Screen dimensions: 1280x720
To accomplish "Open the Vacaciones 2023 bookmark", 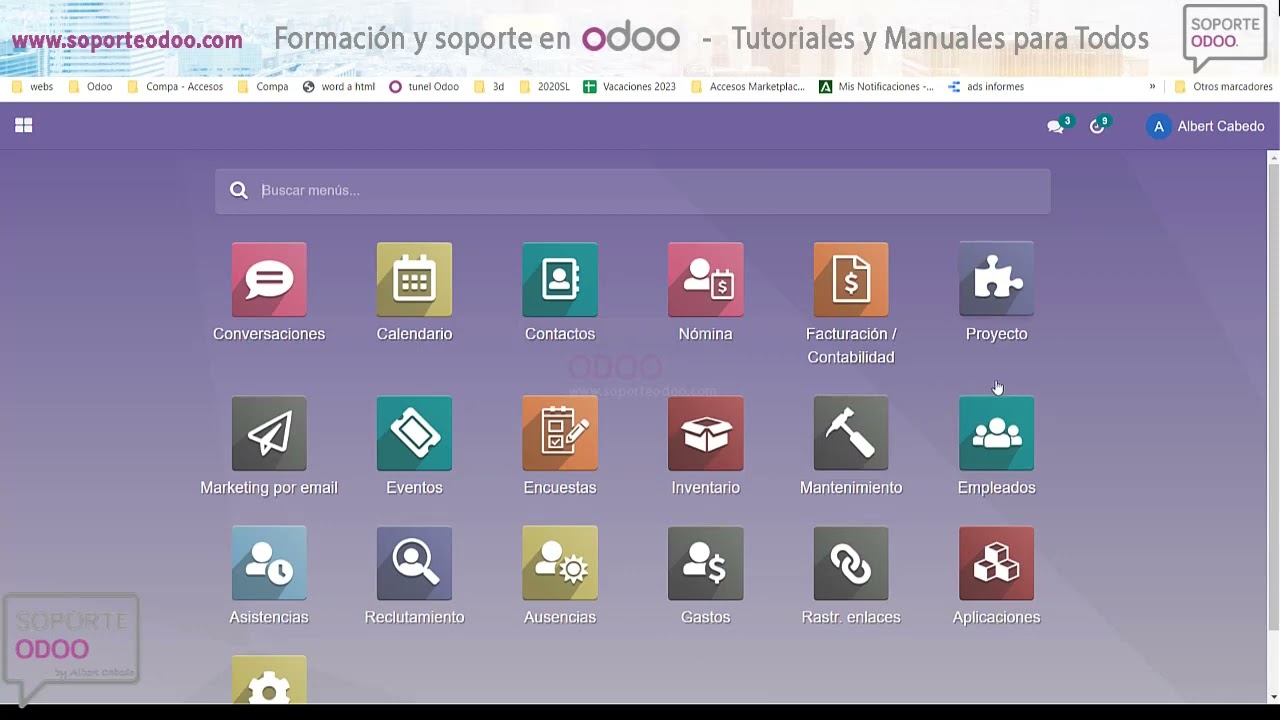I will tap(630, 87).
